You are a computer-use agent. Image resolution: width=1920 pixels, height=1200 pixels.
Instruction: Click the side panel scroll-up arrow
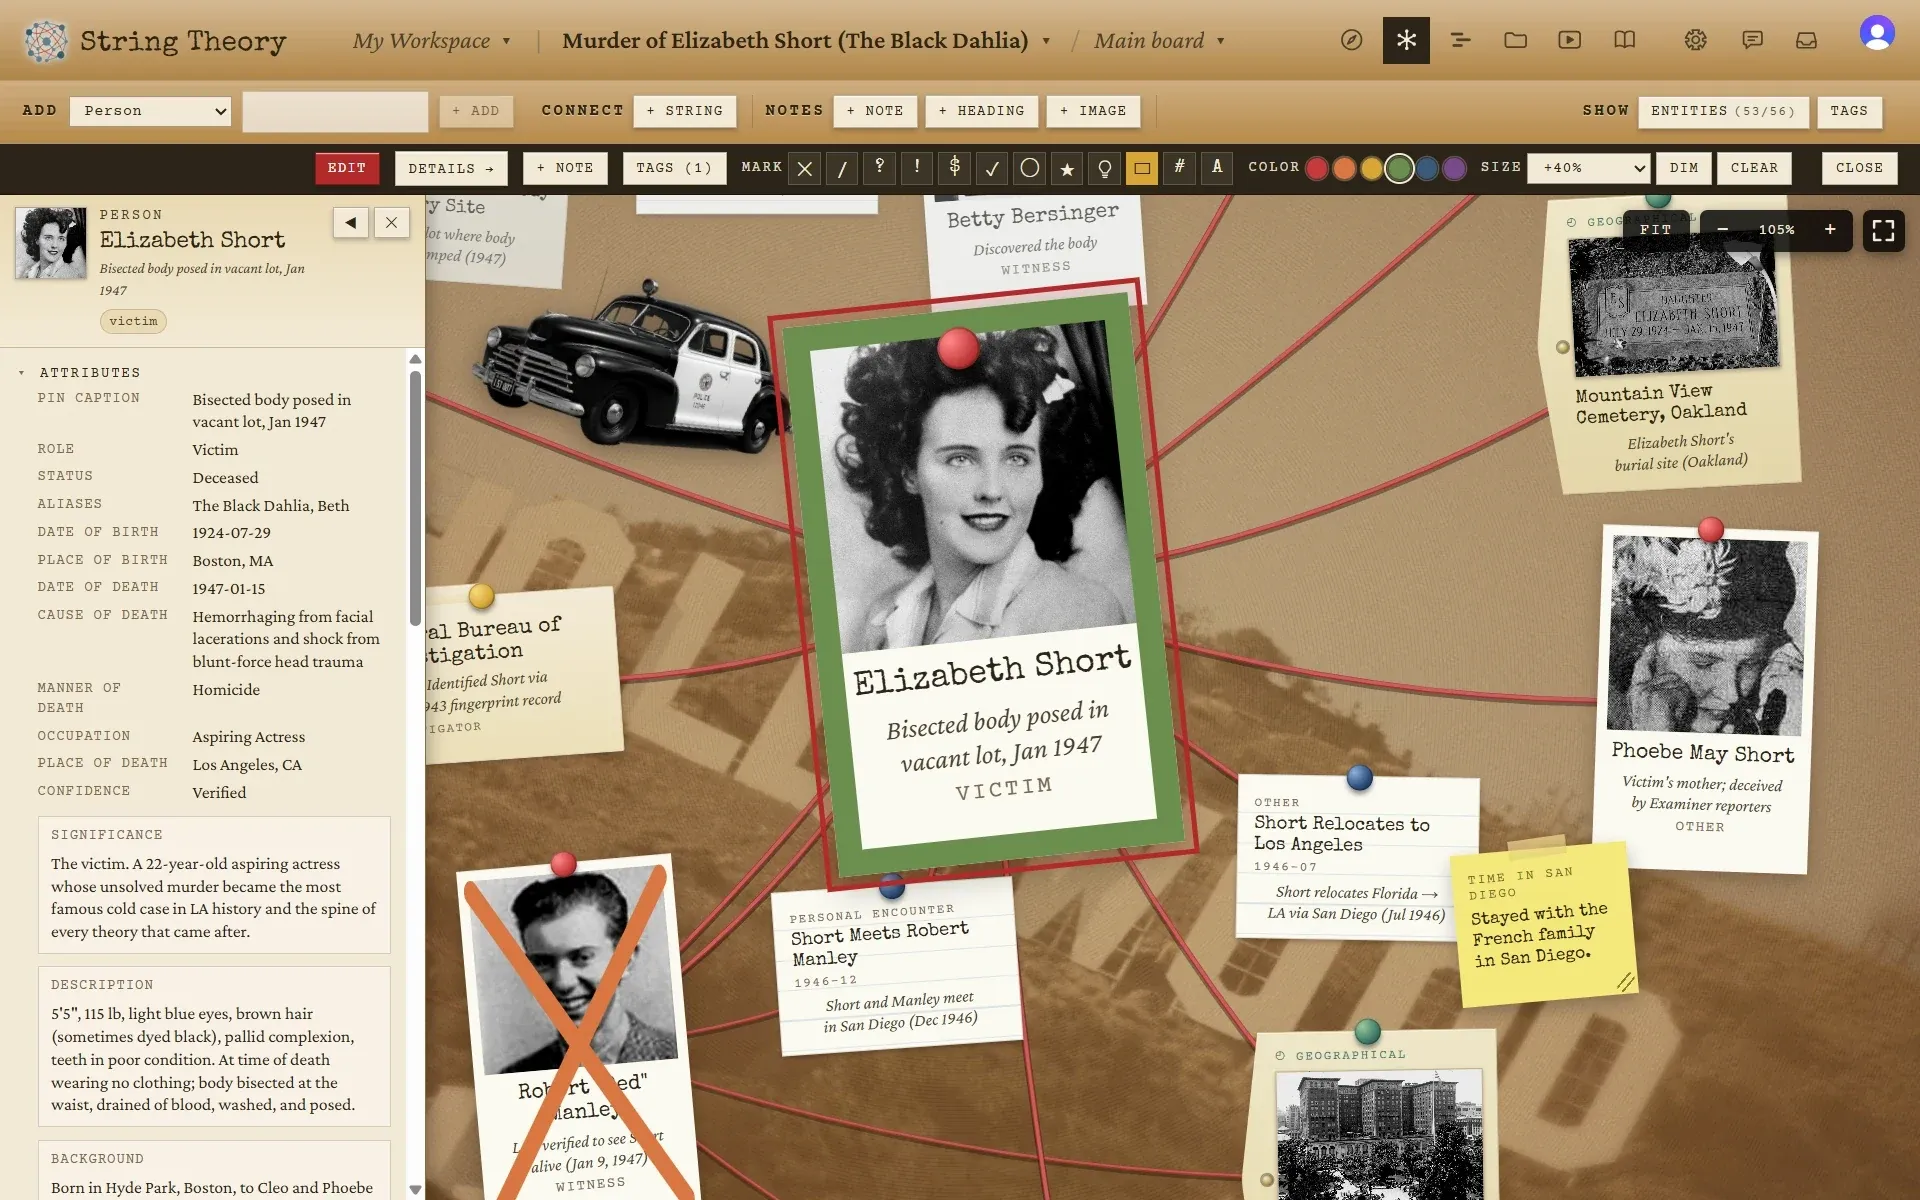click(415, 359)
